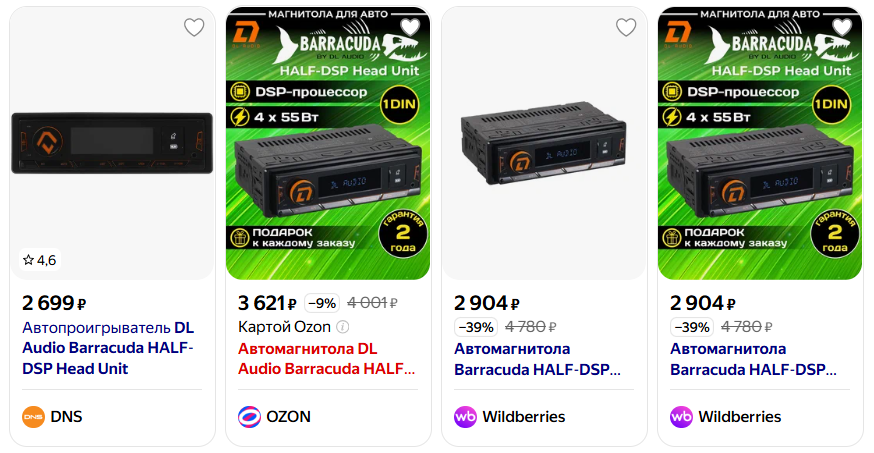Open red Автомагнитола DL Audio Barracuda link
The height and width of the screenshot is (453, 874).
[x=326, y=359]
